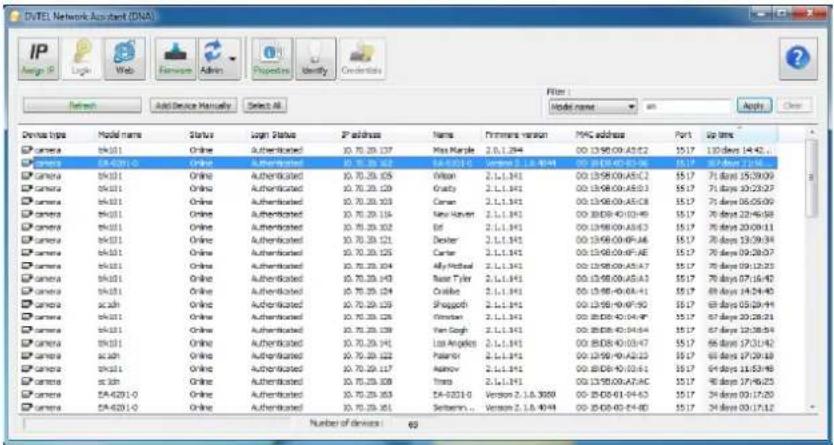Launch the Firmware update tool
The height and width of the screenshot is (445, 834).
(x=176, y=58)
